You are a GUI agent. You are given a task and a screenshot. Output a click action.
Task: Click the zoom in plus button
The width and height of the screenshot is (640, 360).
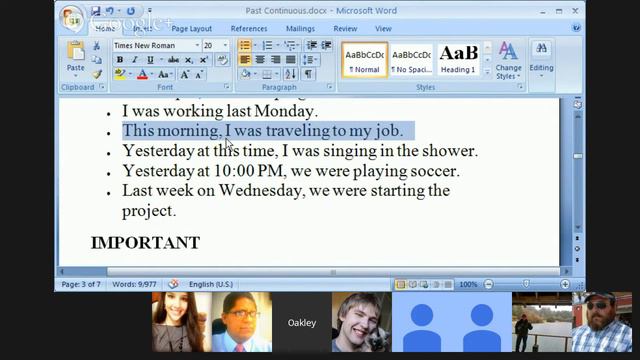565,284
